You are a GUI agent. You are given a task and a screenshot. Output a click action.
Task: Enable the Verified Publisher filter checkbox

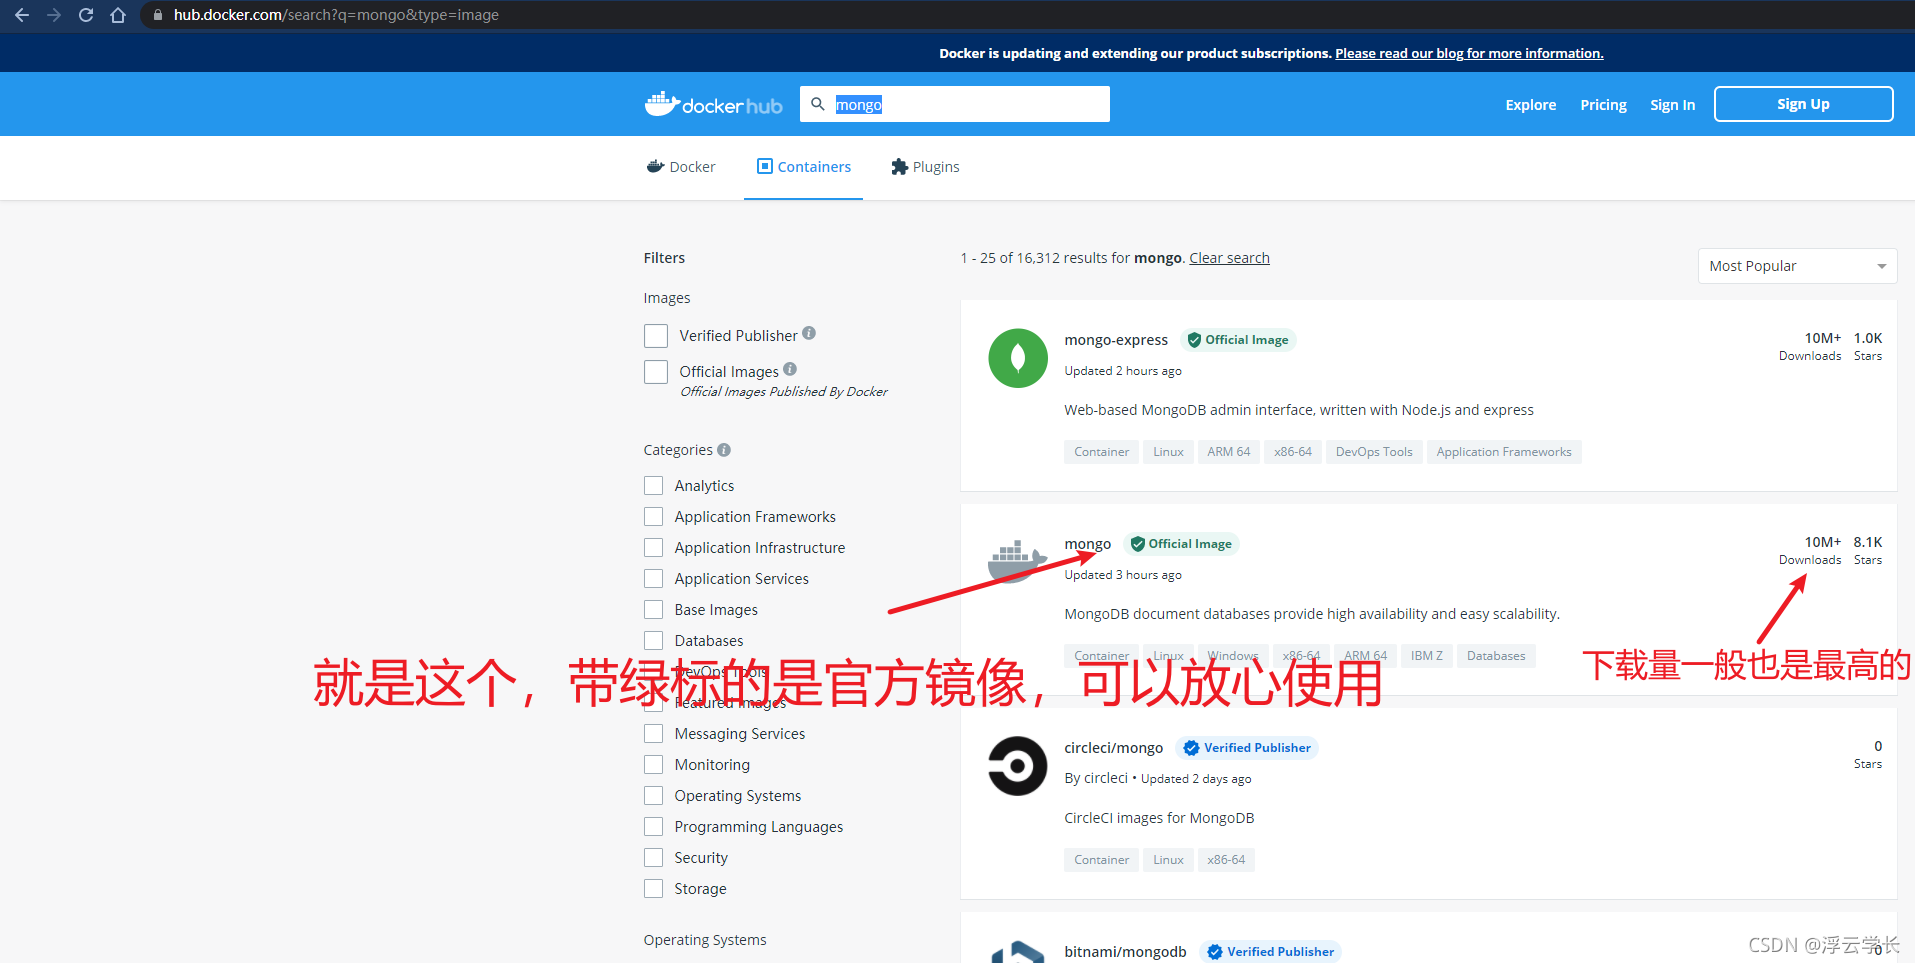656,336
